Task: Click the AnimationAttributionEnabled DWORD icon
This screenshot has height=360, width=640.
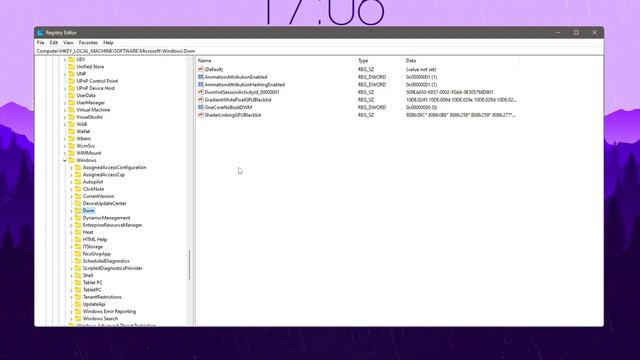Action: pyautogui.click(x=200, y=77)
